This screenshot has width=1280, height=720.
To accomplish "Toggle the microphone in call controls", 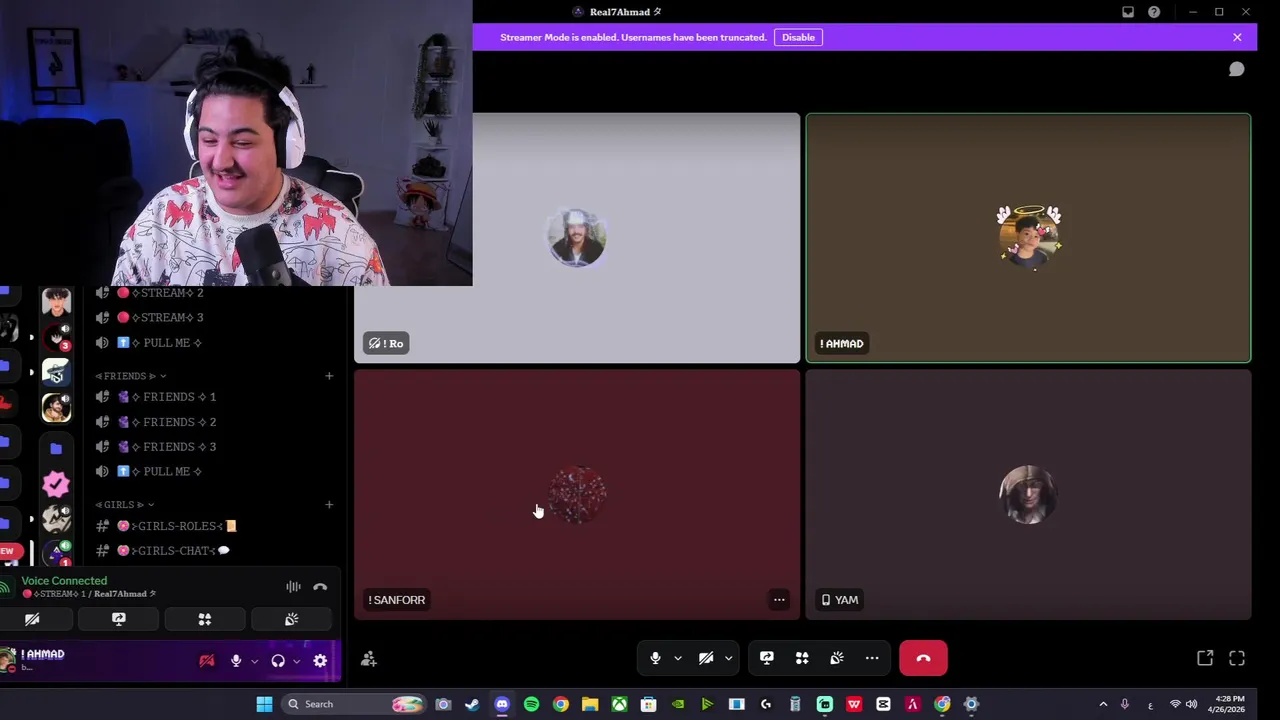I will click(655, 658).
